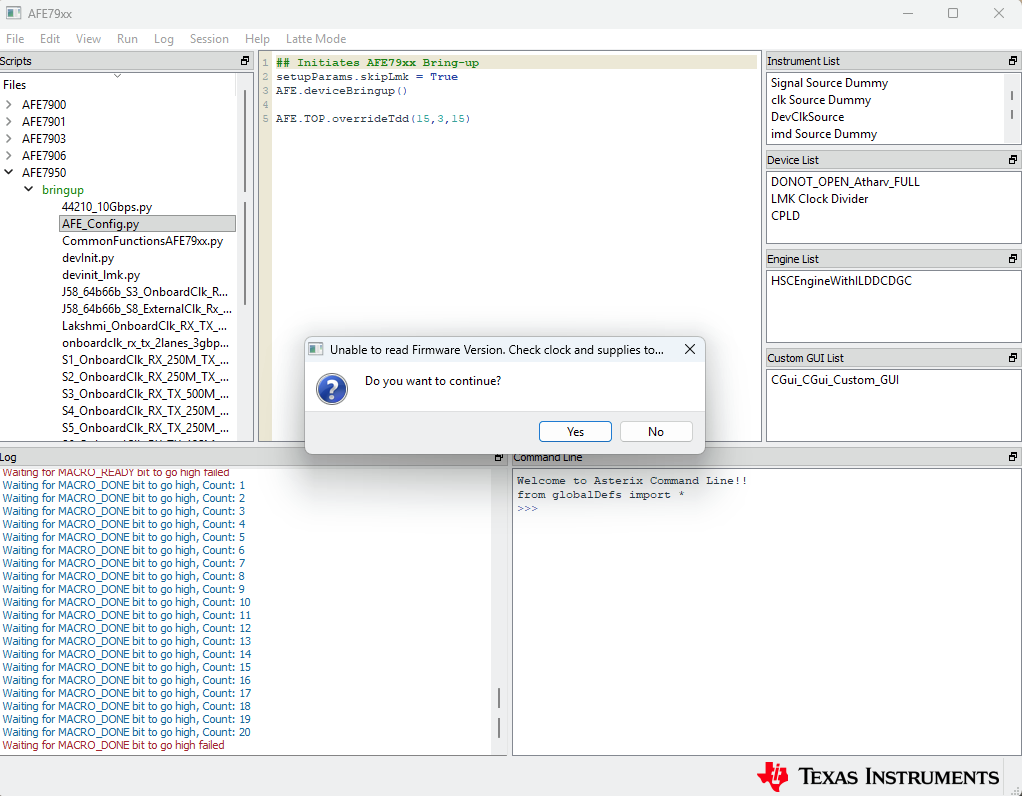Select S2_OnboardClk_RX_250M script
The width and height of the screenshot is (1022, 796).
[145, 377]
